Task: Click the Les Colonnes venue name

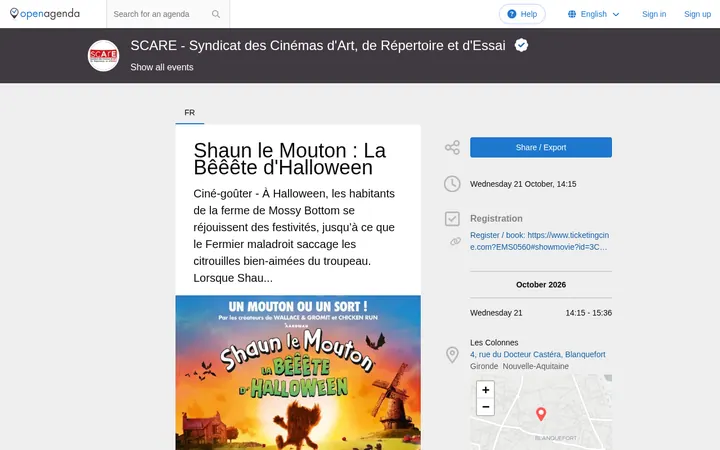Action: click(x=494, y=343)
